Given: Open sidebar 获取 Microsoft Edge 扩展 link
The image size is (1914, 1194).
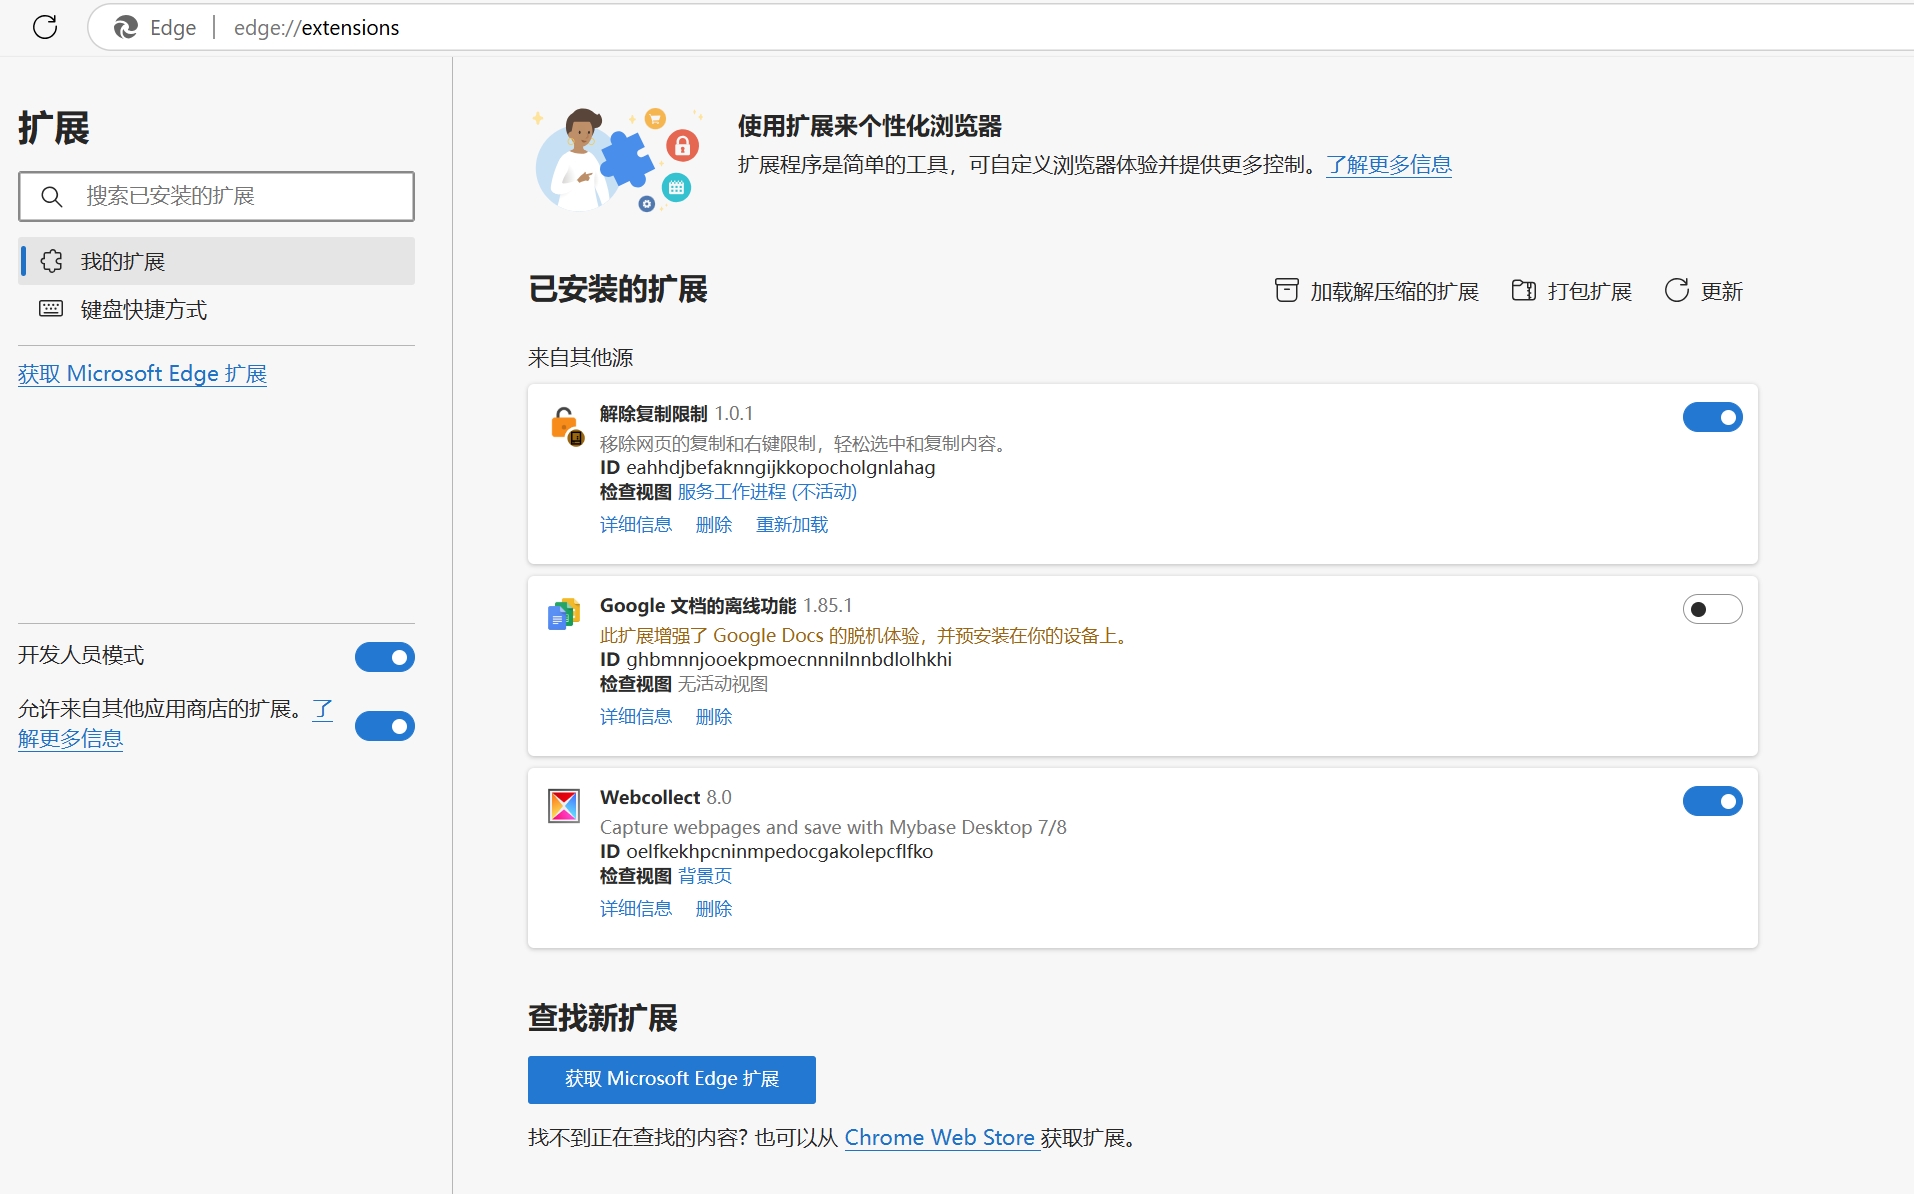Looking at the screenshot, I should point(142,374).
